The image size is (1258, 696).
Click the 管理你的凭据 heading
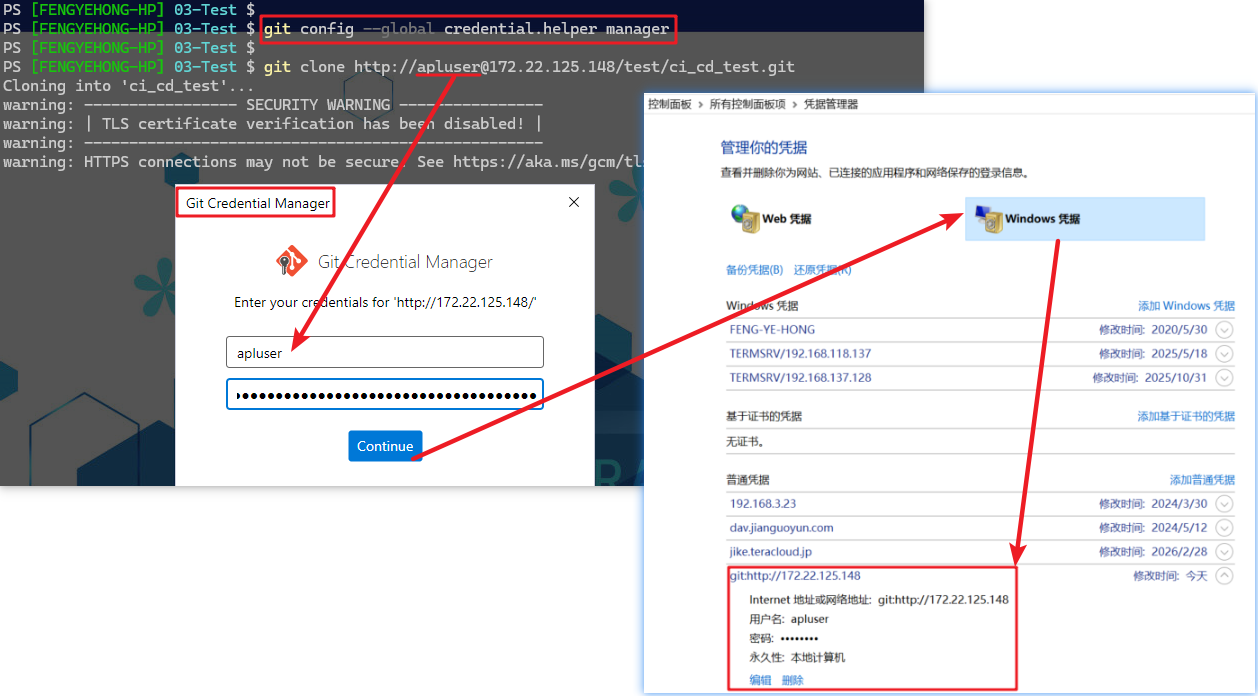click(764, 148)
